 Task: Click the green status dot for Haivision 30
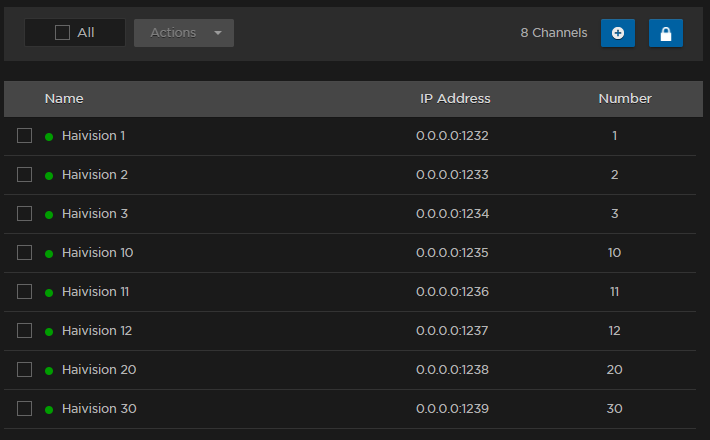[x=49, y=410]
